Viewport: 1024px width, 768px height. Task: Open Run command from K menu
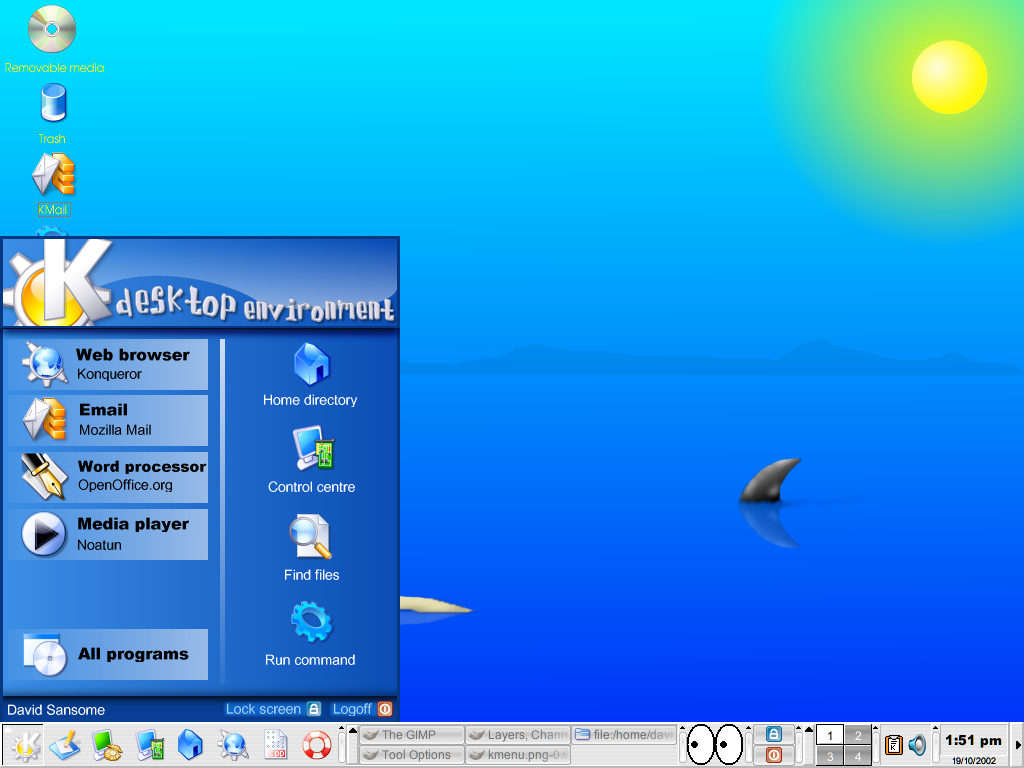pos(311,635)
